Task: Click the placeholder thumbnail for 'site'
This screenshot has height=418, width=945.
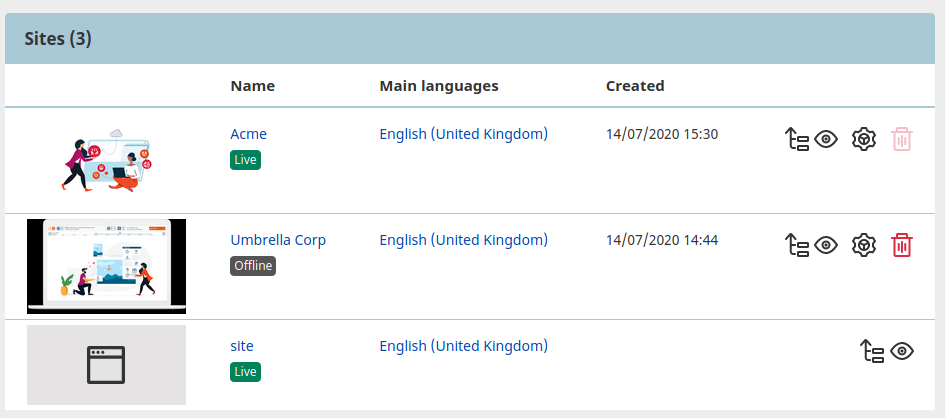Action: 106,365
